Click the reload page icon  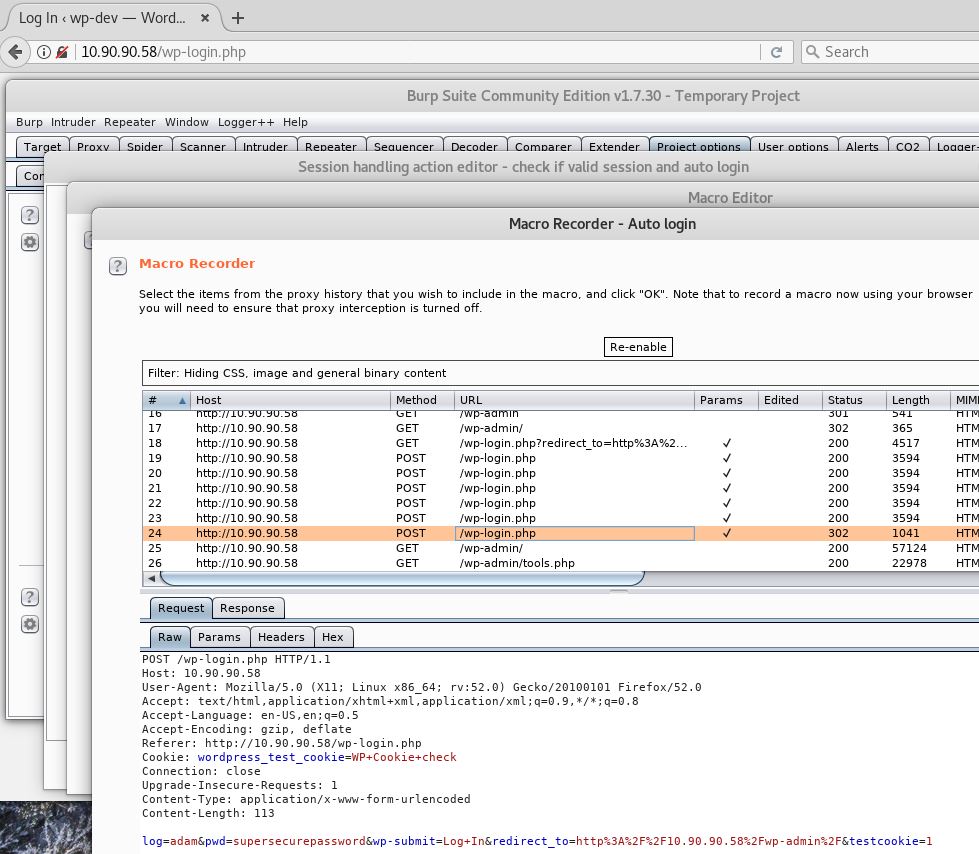pos(776,52)
